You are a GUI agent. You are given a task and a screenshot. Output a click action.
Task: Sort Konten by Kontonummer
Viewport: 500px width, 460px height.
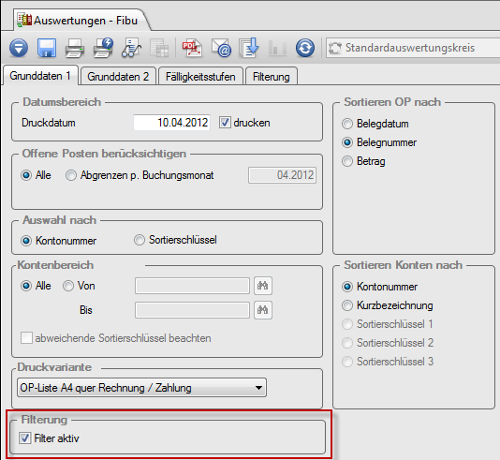pos(347,287)
